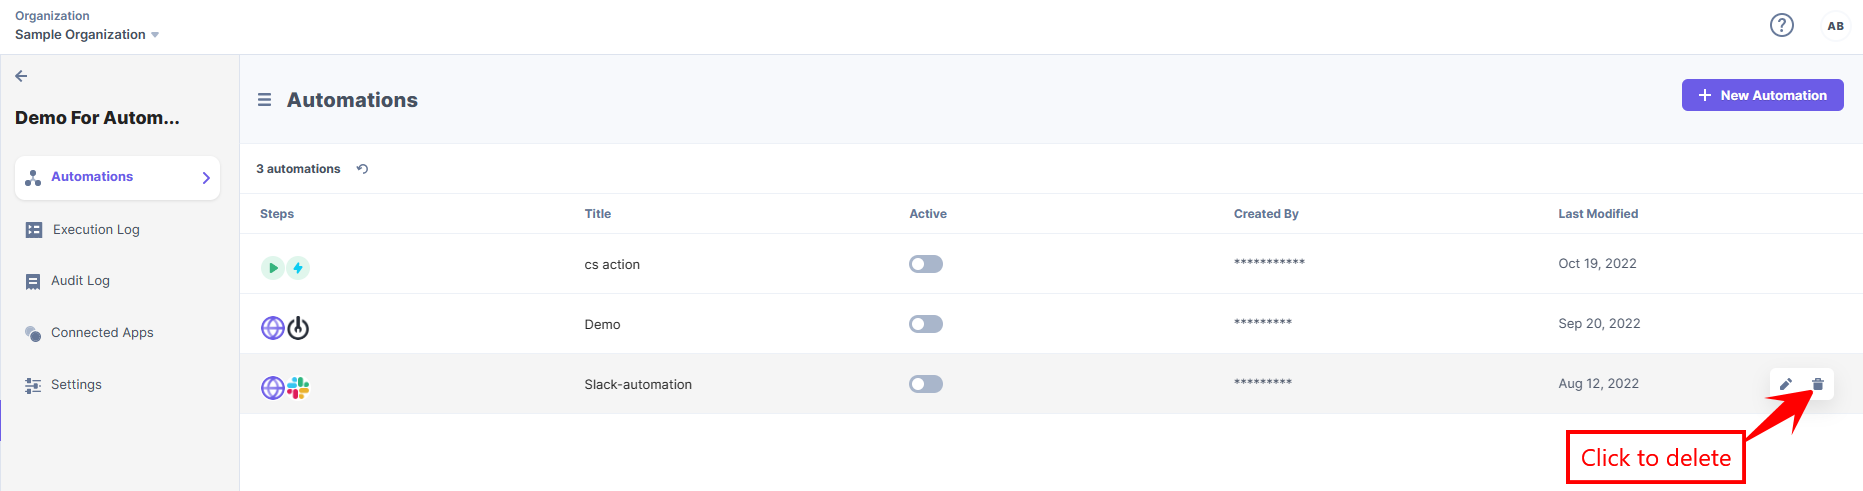Click the AB user avatar
Viewport: 1863px width, 491px height.
[1835, 26]
